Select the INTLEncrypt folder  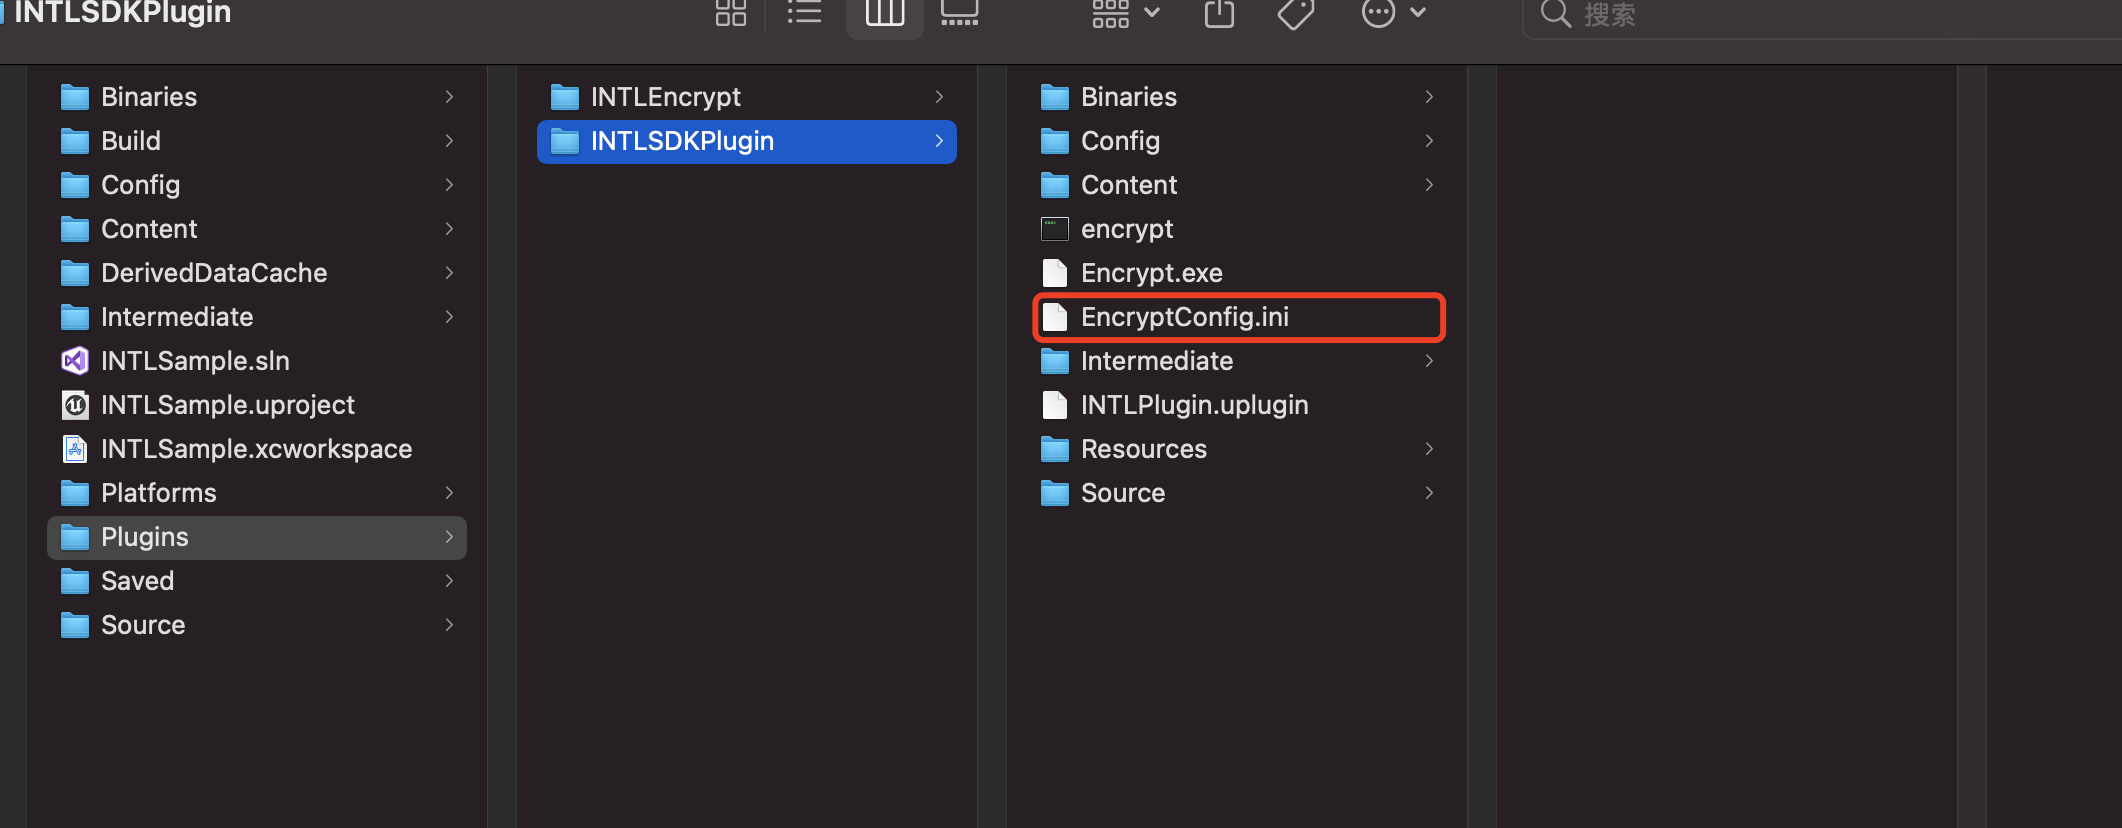(747, 97)
